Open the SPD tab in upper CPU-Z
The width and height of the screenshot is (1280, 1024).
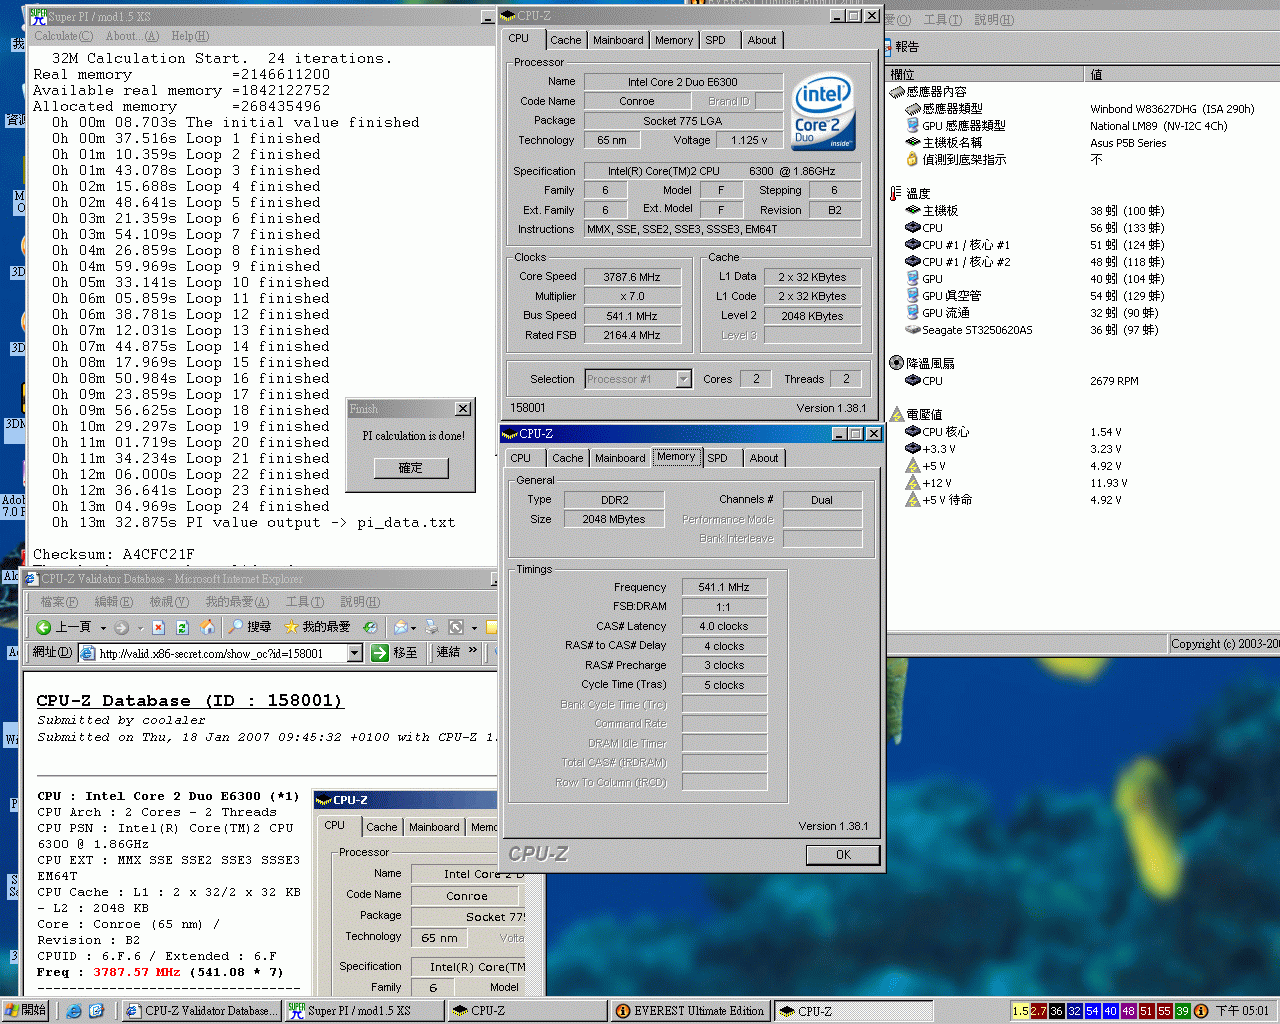pos(715,40)
